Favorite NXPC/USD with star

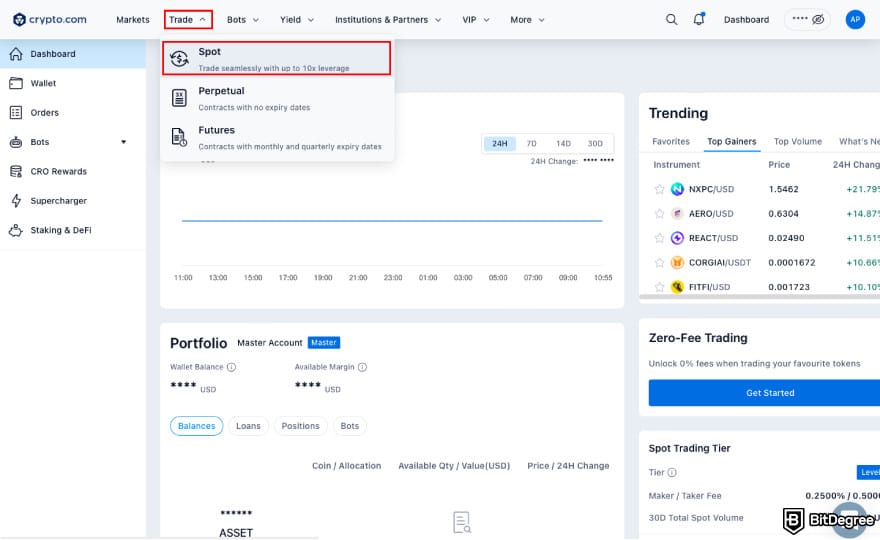659,189
